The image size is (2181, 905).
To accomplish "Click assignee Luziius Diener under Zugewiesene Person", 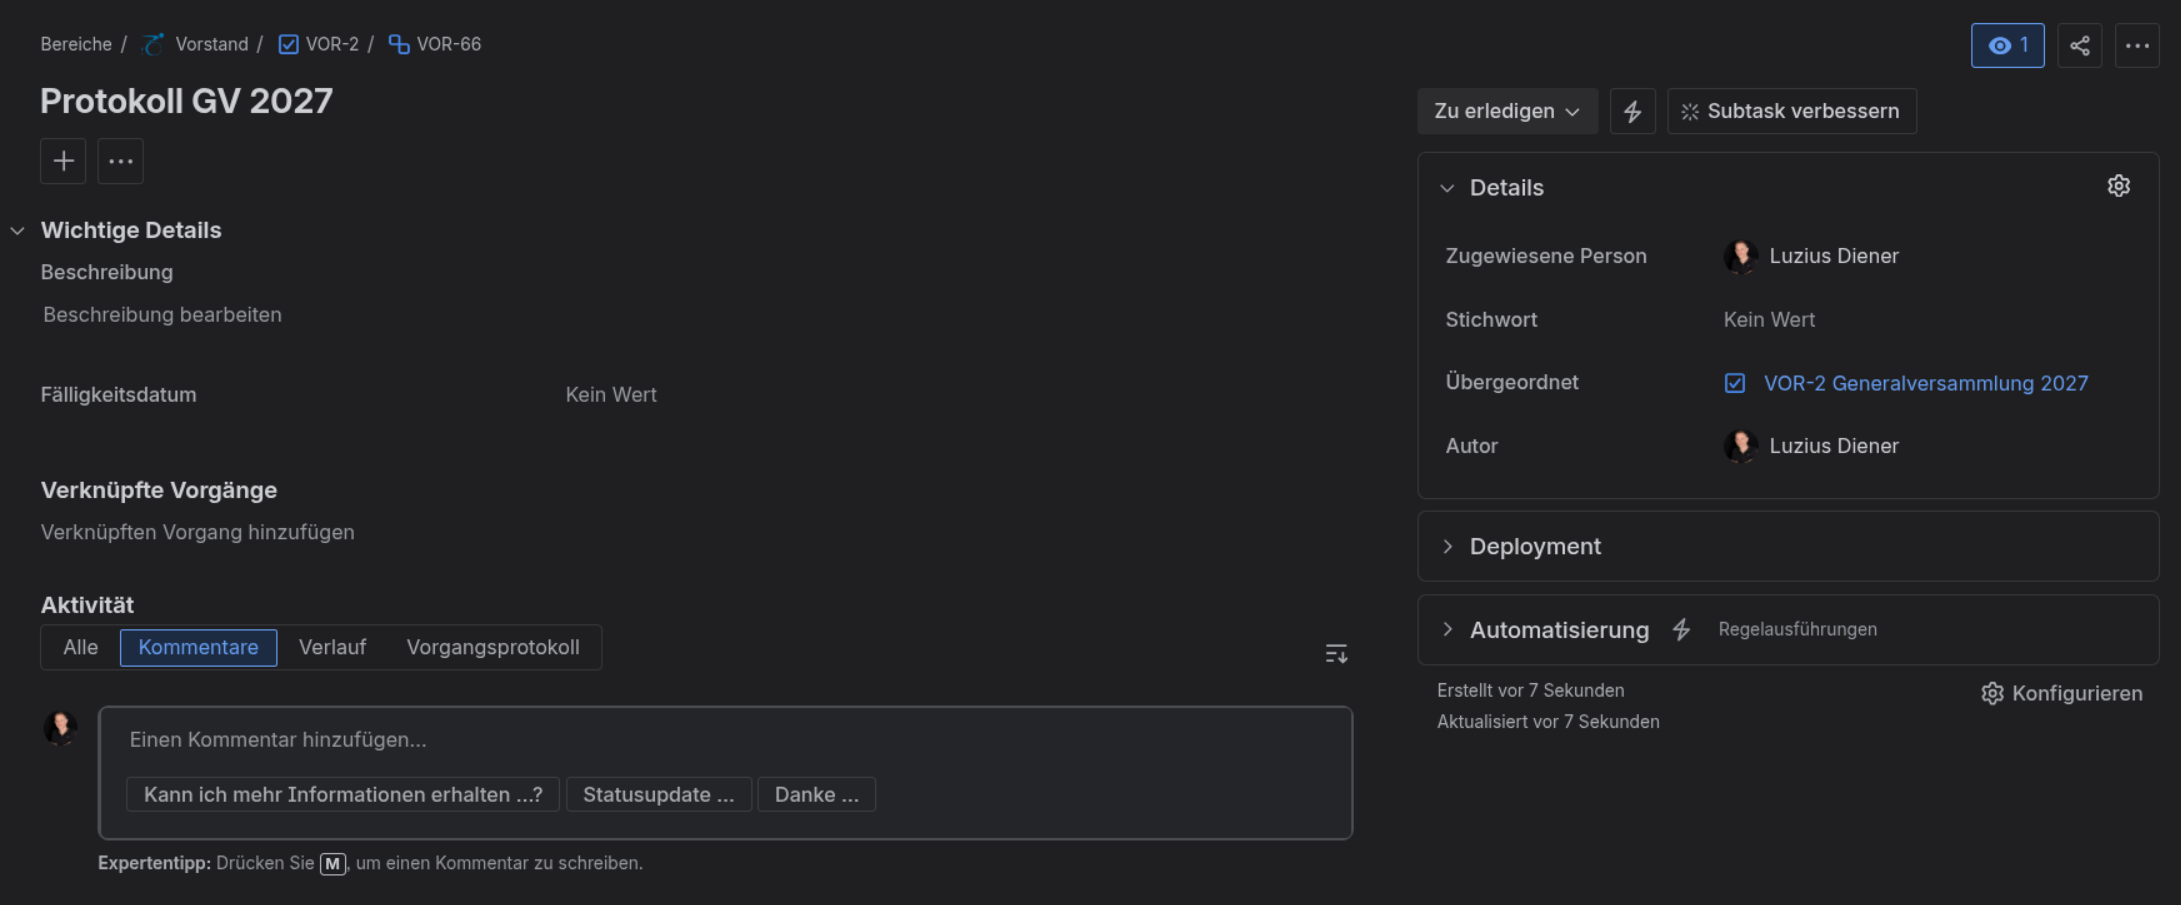I will (x=1833, y=256).
